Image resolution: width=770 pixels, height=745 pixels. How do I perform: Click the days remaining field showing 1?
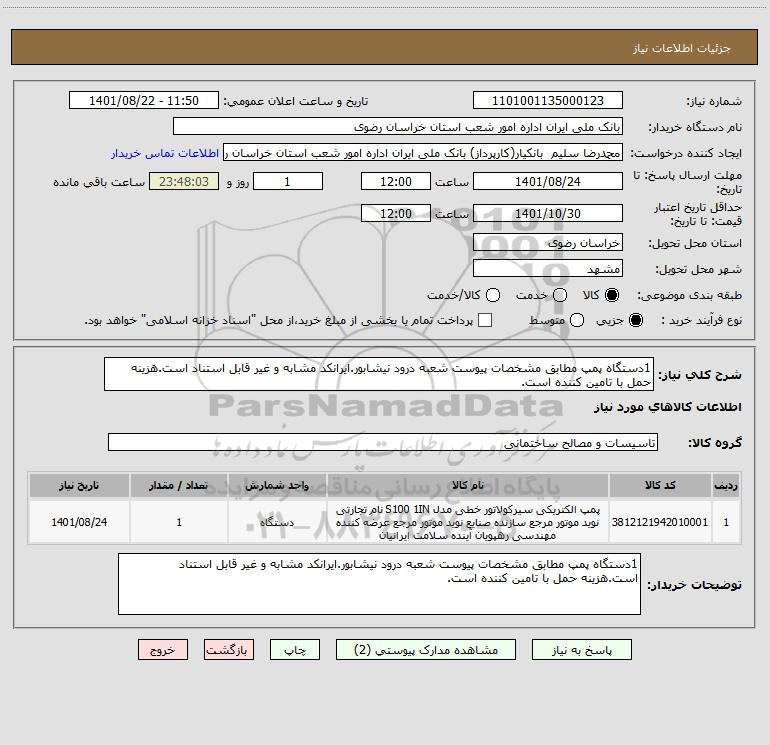[x=288, y=181]
